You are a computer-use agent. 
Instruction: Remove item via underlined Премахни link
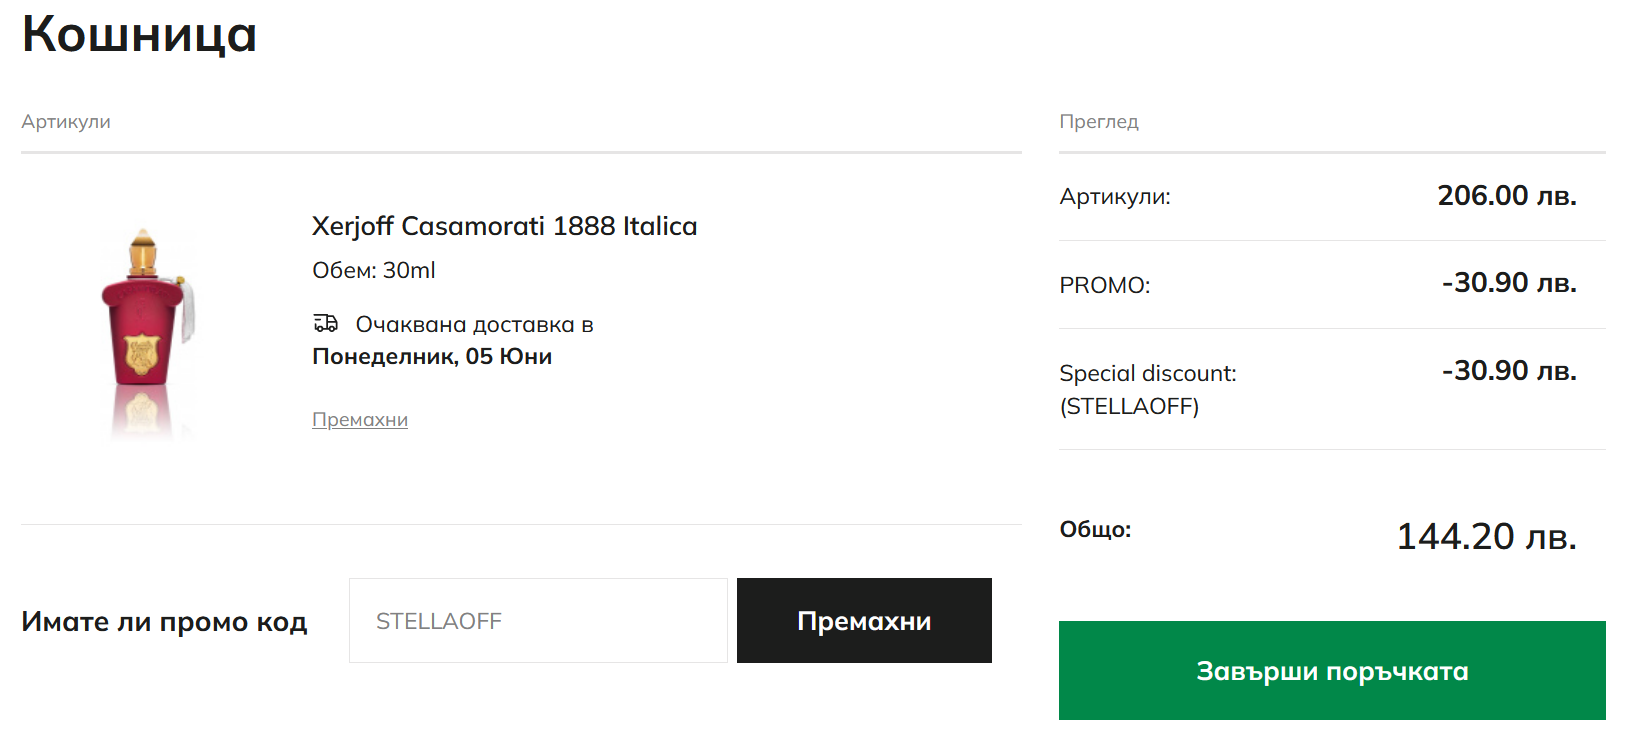360,420
